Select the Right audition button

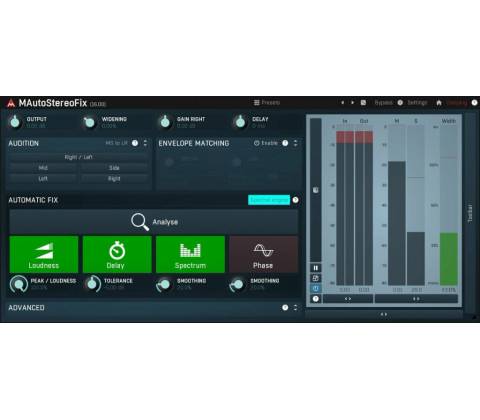114,179
